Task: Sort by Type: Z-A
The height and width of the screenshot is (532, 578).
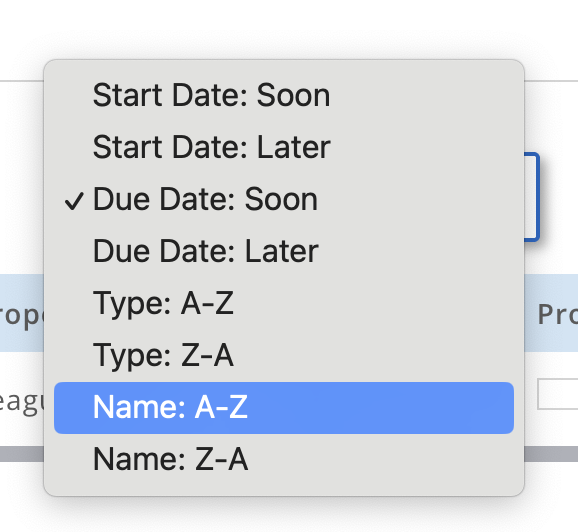Action: pyautogui.click(x=284, y=355)
